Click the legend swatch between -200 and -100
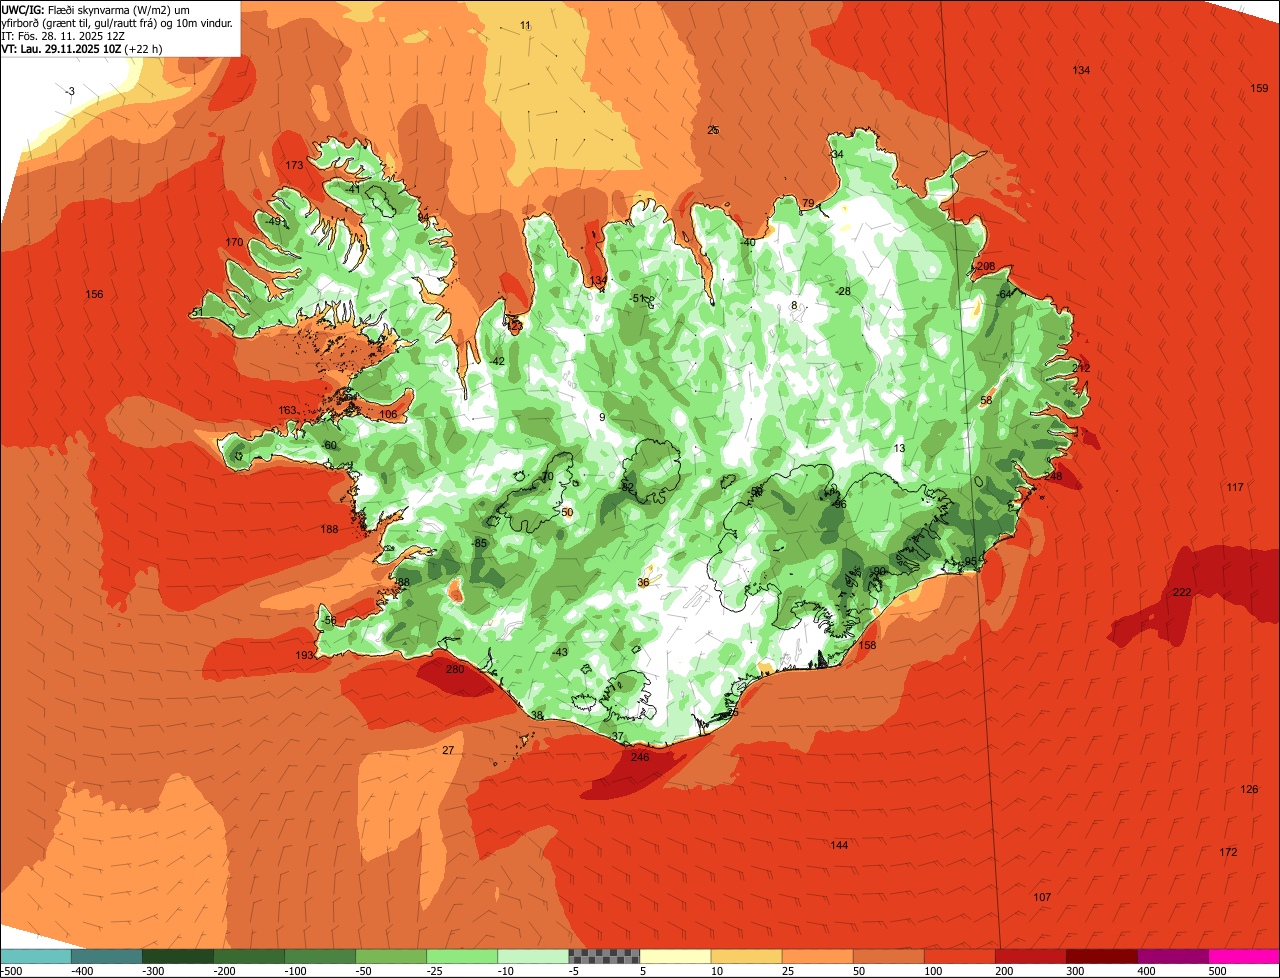Image resolution: width=1280 pixels, height=978 pixels. tap(248, 956)
